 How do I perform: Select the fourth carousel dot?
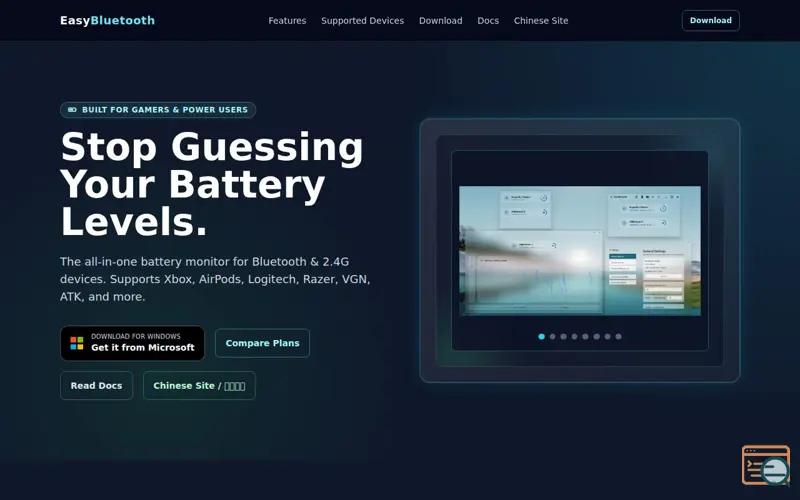click(574, 336)
